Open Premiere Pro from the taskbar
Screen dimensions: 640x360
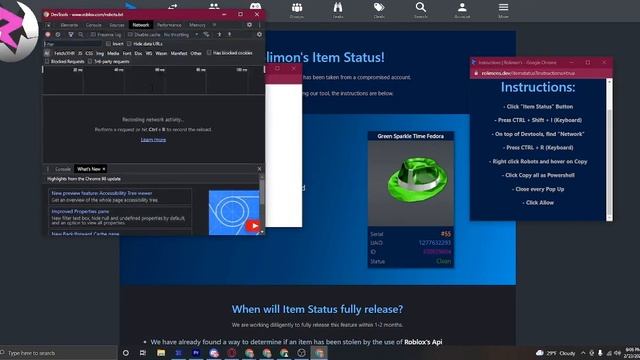pos(196,353)
